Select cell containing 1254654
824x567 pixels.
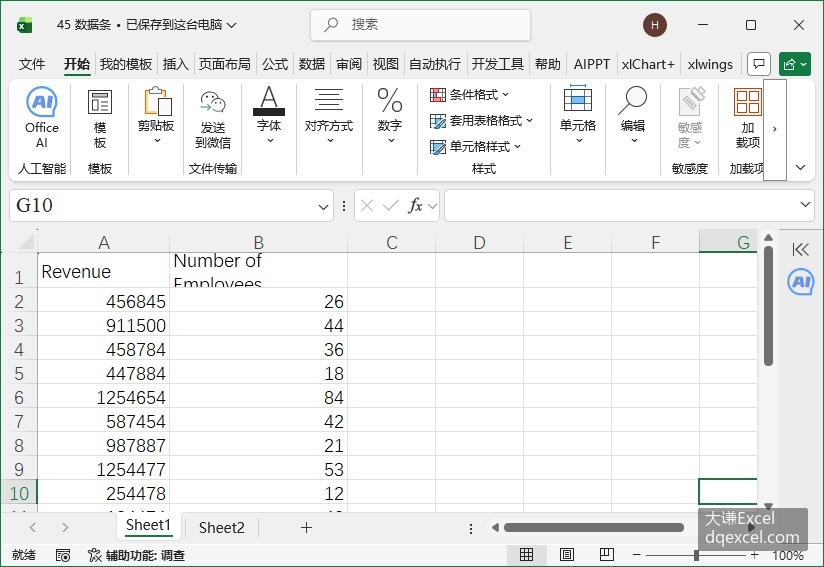[104, 397]
